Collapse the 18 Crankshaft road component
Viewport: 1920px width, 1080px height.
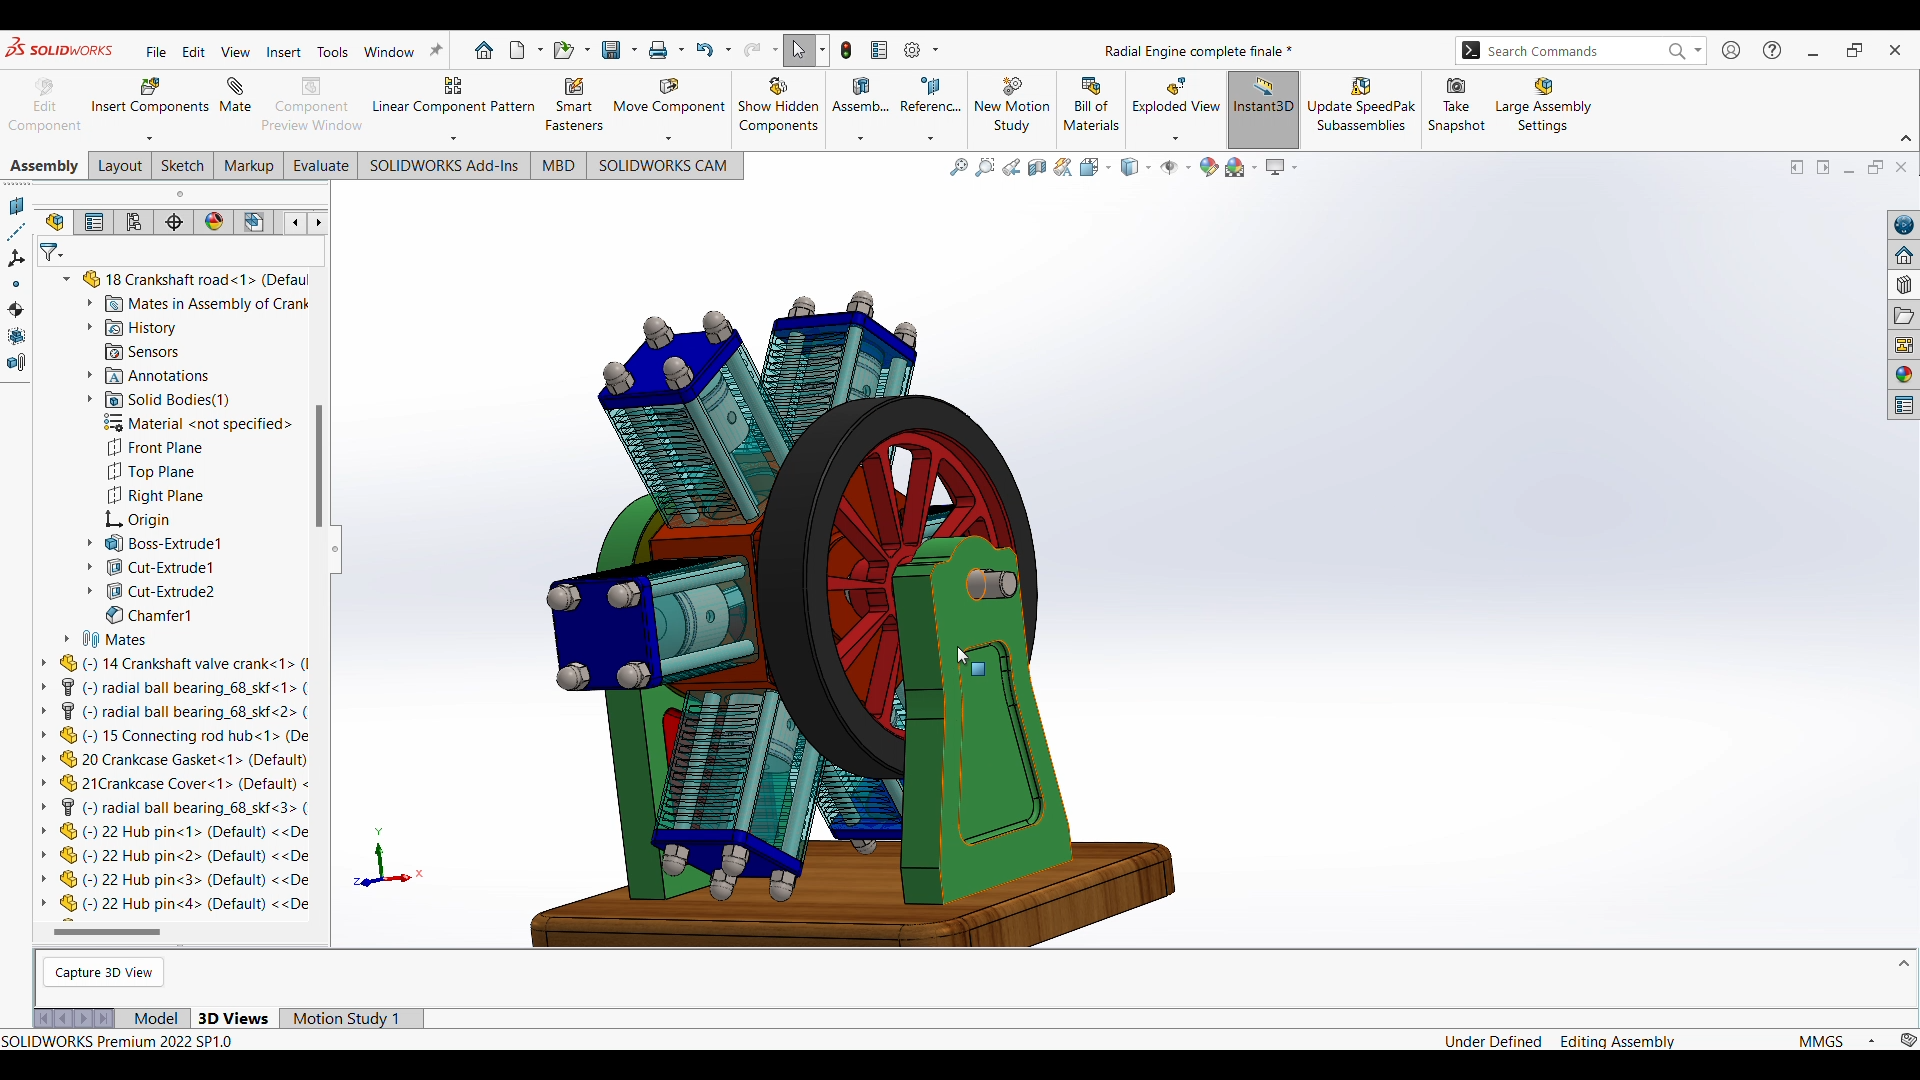(x=67, y=280)
